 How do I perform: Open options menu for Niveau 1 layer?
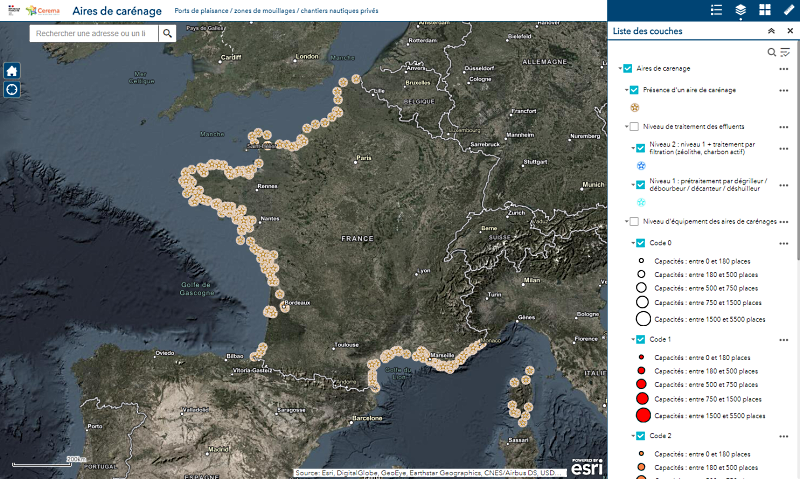[784, 185]
